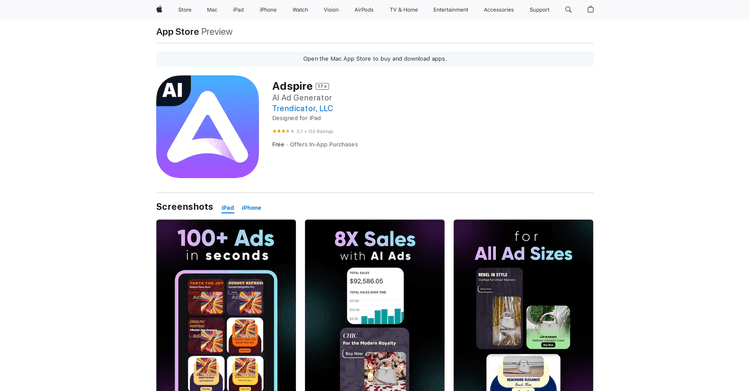Click the '8X Sales with AI Ads' screenshot
This screenshot has width=750, height=391.
click(375, 305)
